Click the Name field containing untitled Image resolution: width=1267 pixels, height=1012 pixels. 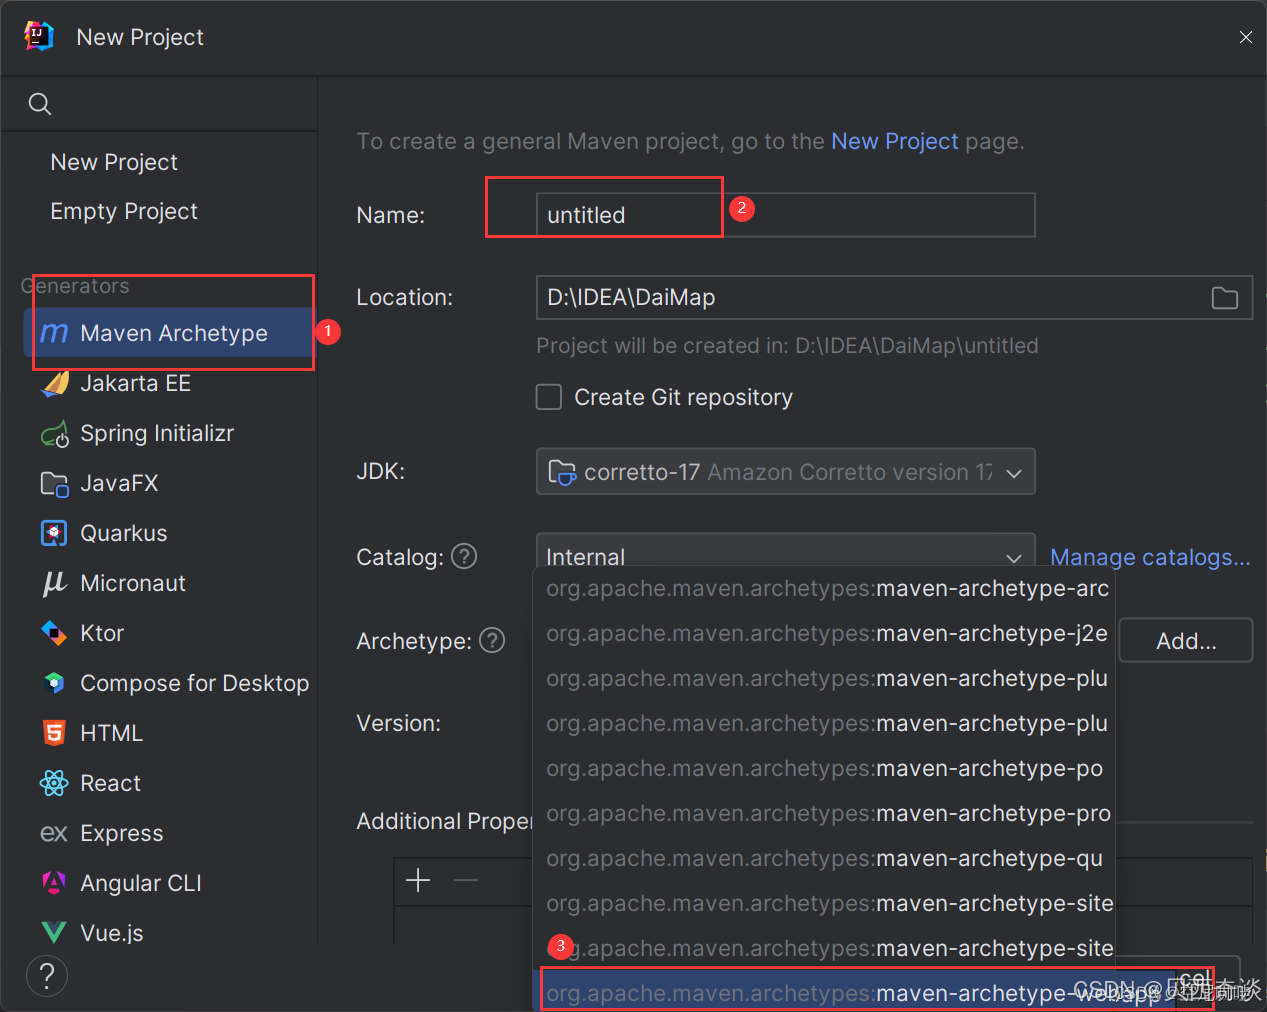(x=785, y=215)
